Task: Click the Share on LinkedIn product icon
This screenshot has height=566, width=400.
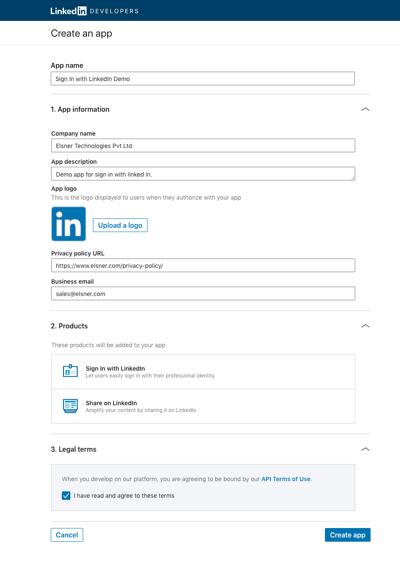Action: (x=70, y=406)
